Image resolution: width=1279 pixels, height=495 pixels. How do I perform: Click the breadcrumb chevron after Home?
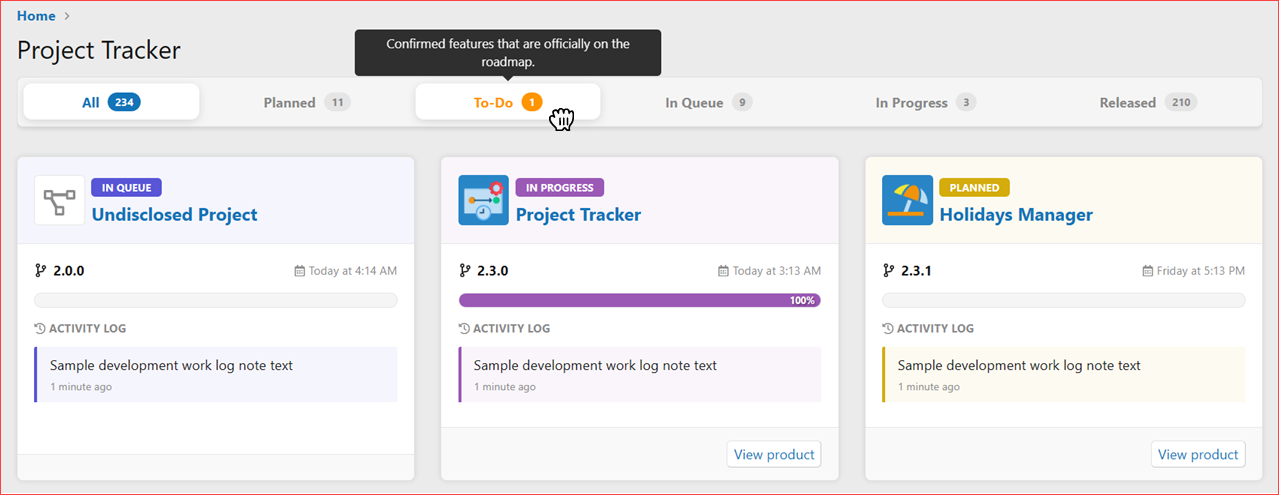(x=68, y=16)
